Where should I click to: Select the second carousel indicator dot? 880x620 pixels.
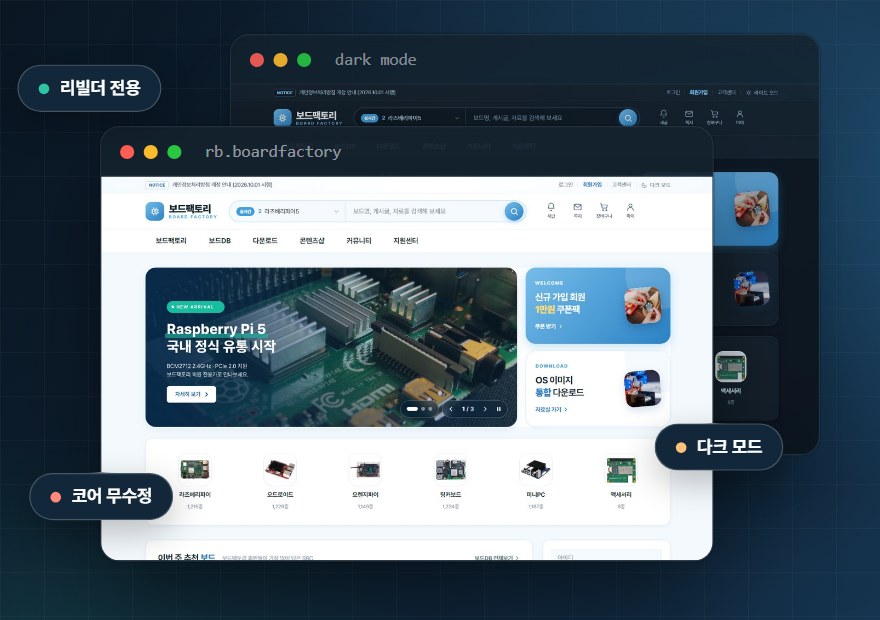pyautogui.click(x=423, y=409)
